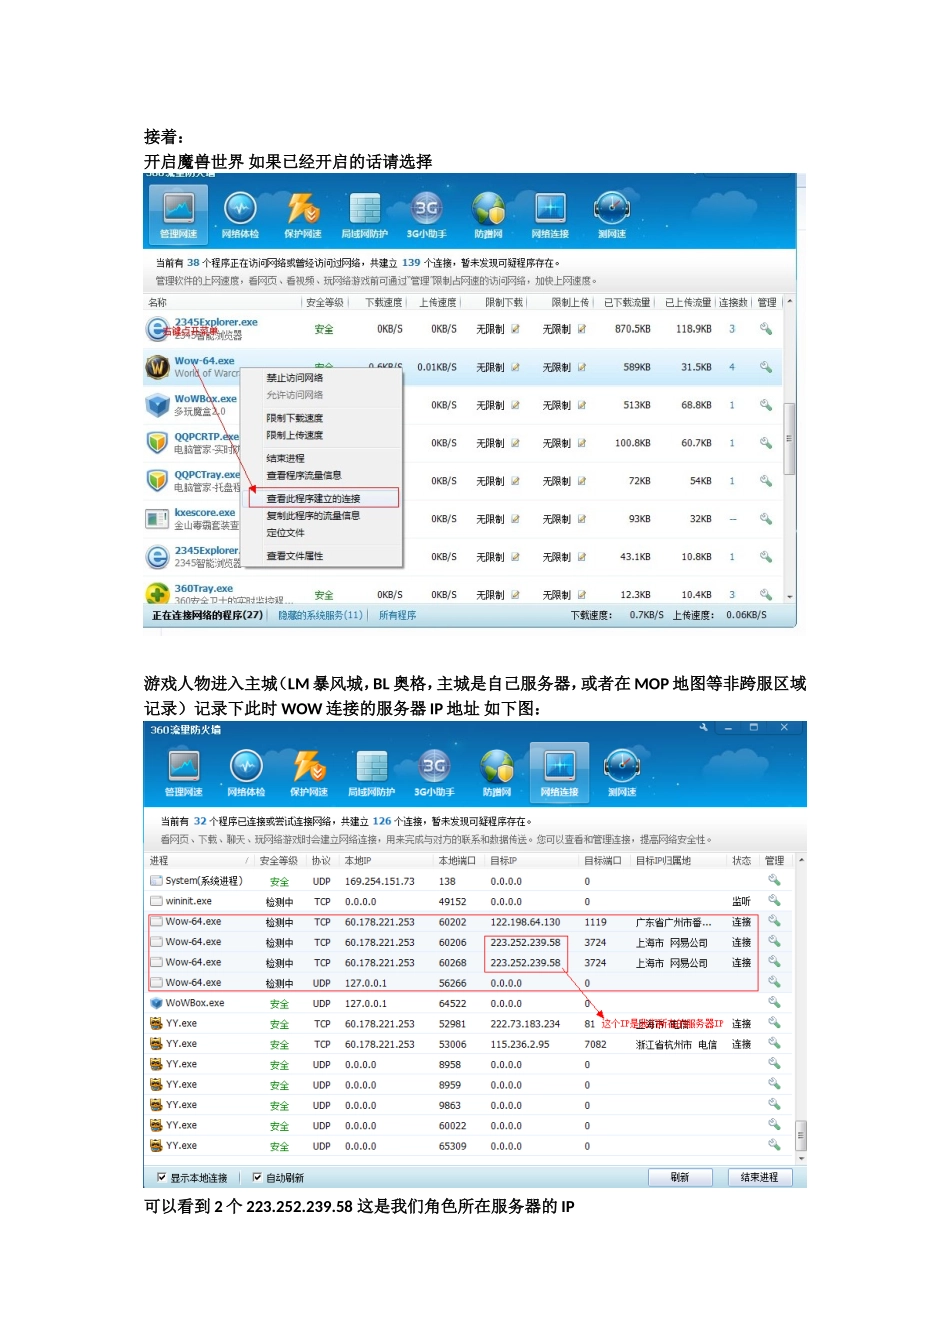950x1344 pixels.
Task: Select 保护网速 icon in the lower 360流量防火墙 window
Action: (309, 773)
